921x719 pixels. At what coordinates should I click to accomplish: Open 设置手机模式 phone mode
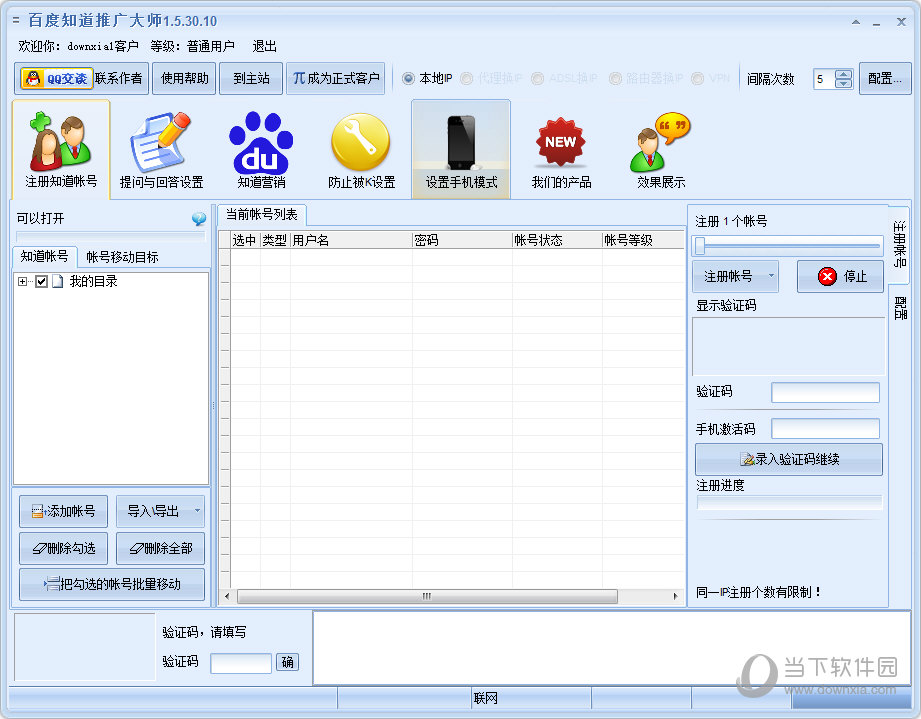[x=461, y=149]
